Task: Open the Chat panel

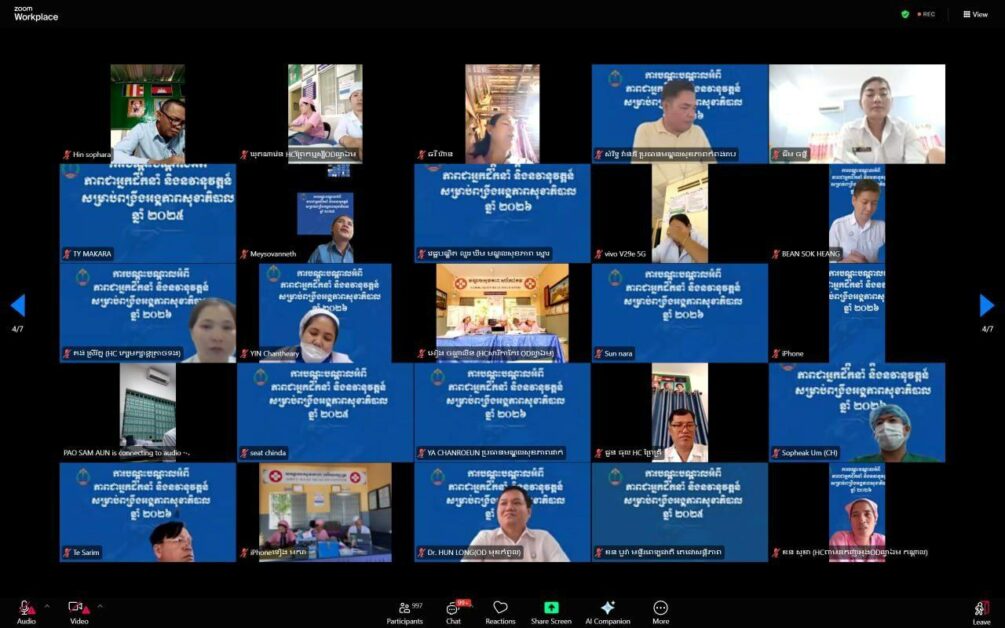Action: pyautogui.click(x=453, y=611)
